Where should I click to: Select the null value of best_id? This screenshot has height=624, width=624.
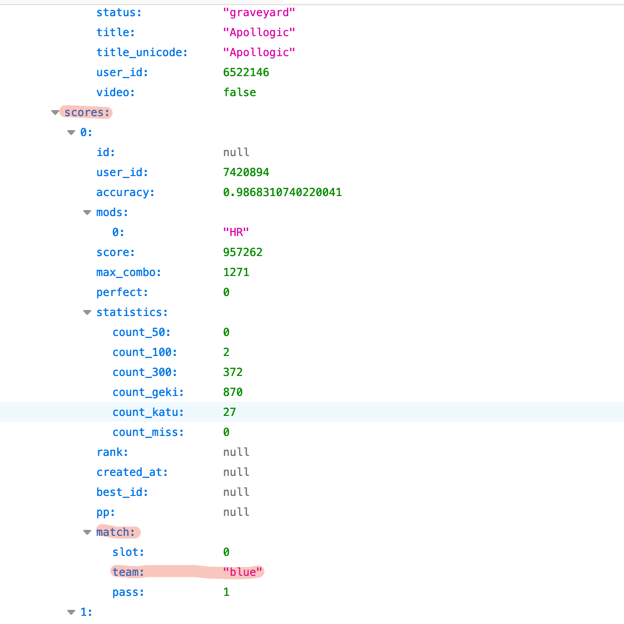click(x=236, y=492)
